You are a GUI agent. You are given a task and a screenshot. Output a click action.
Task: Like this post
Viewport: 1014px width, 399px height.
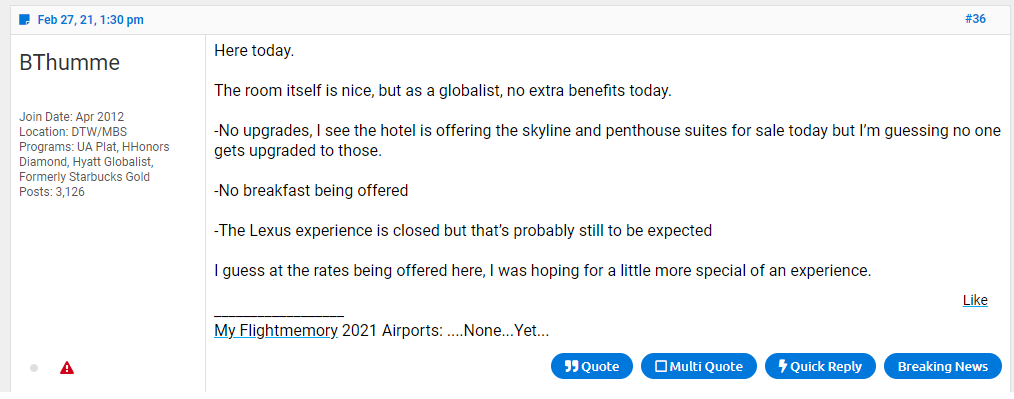coord(975,300)
